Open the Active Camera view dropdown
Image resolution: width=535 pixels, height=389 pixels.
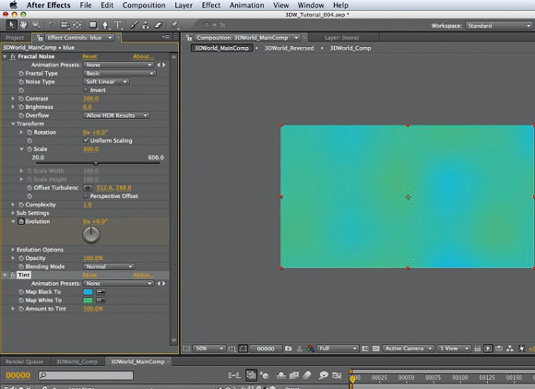[x=408, y=348]
